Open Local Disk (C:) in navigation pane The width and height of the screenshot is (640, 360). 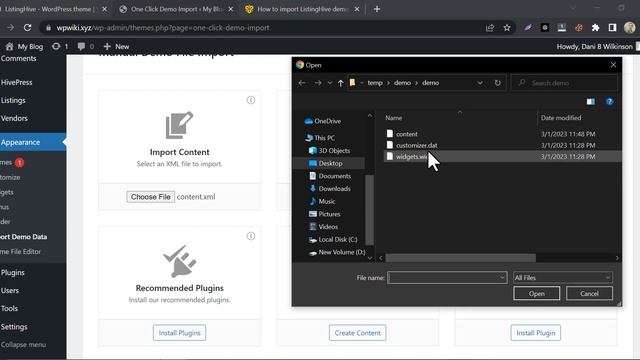333,240
